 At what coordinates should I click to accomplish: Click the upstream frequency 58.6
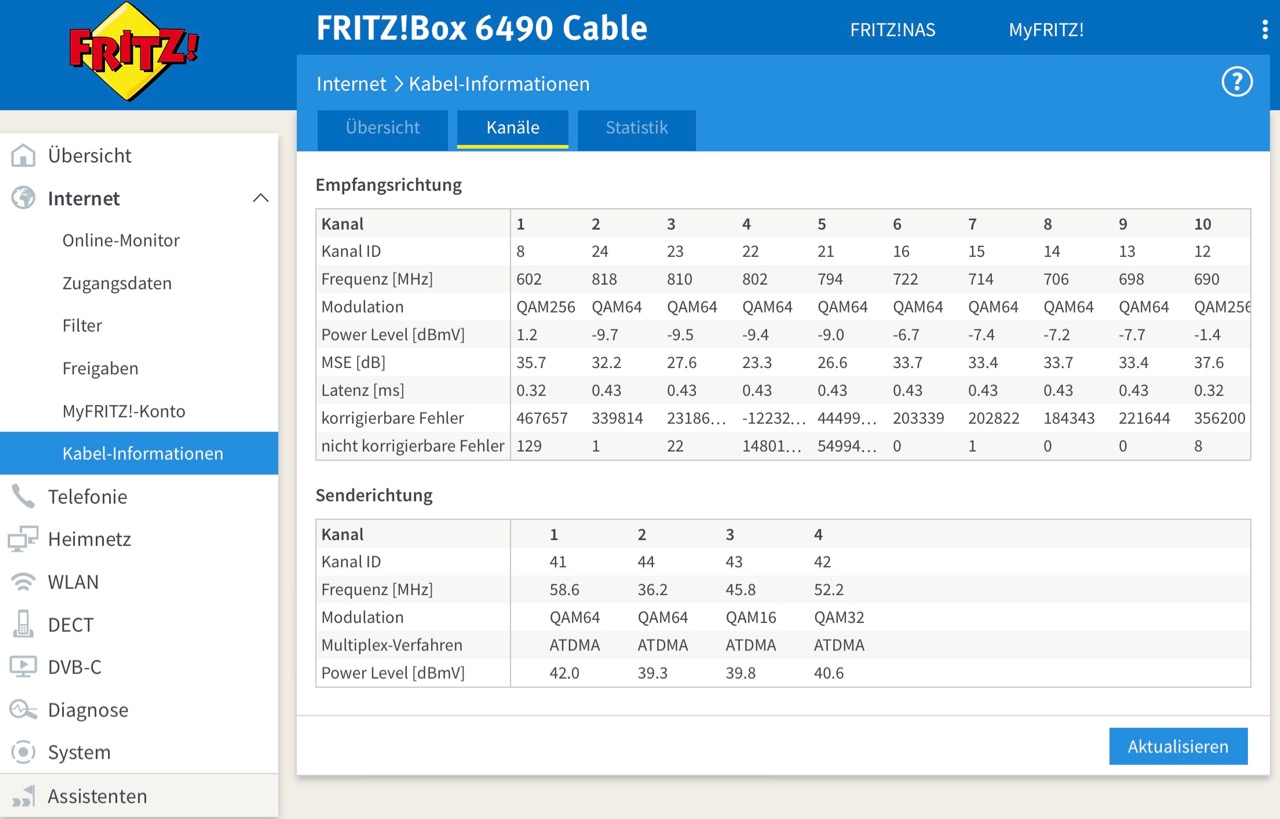tap(565, 590)
